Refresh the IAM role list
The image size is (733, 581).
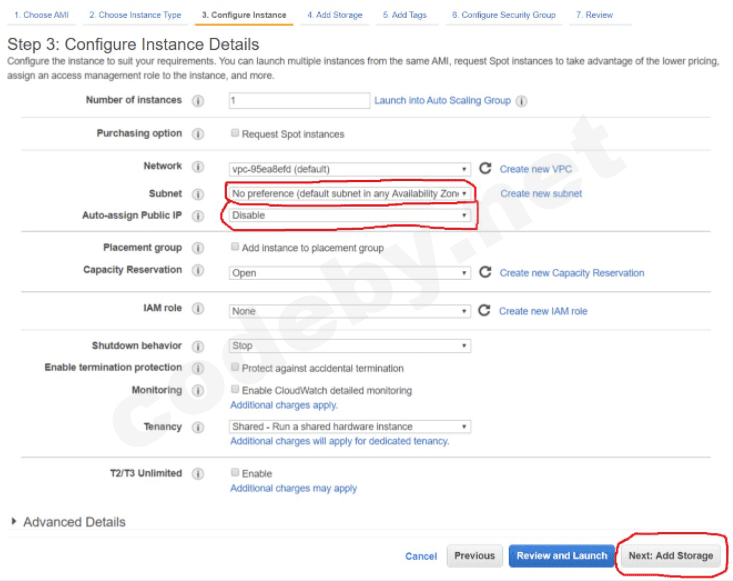486,311
